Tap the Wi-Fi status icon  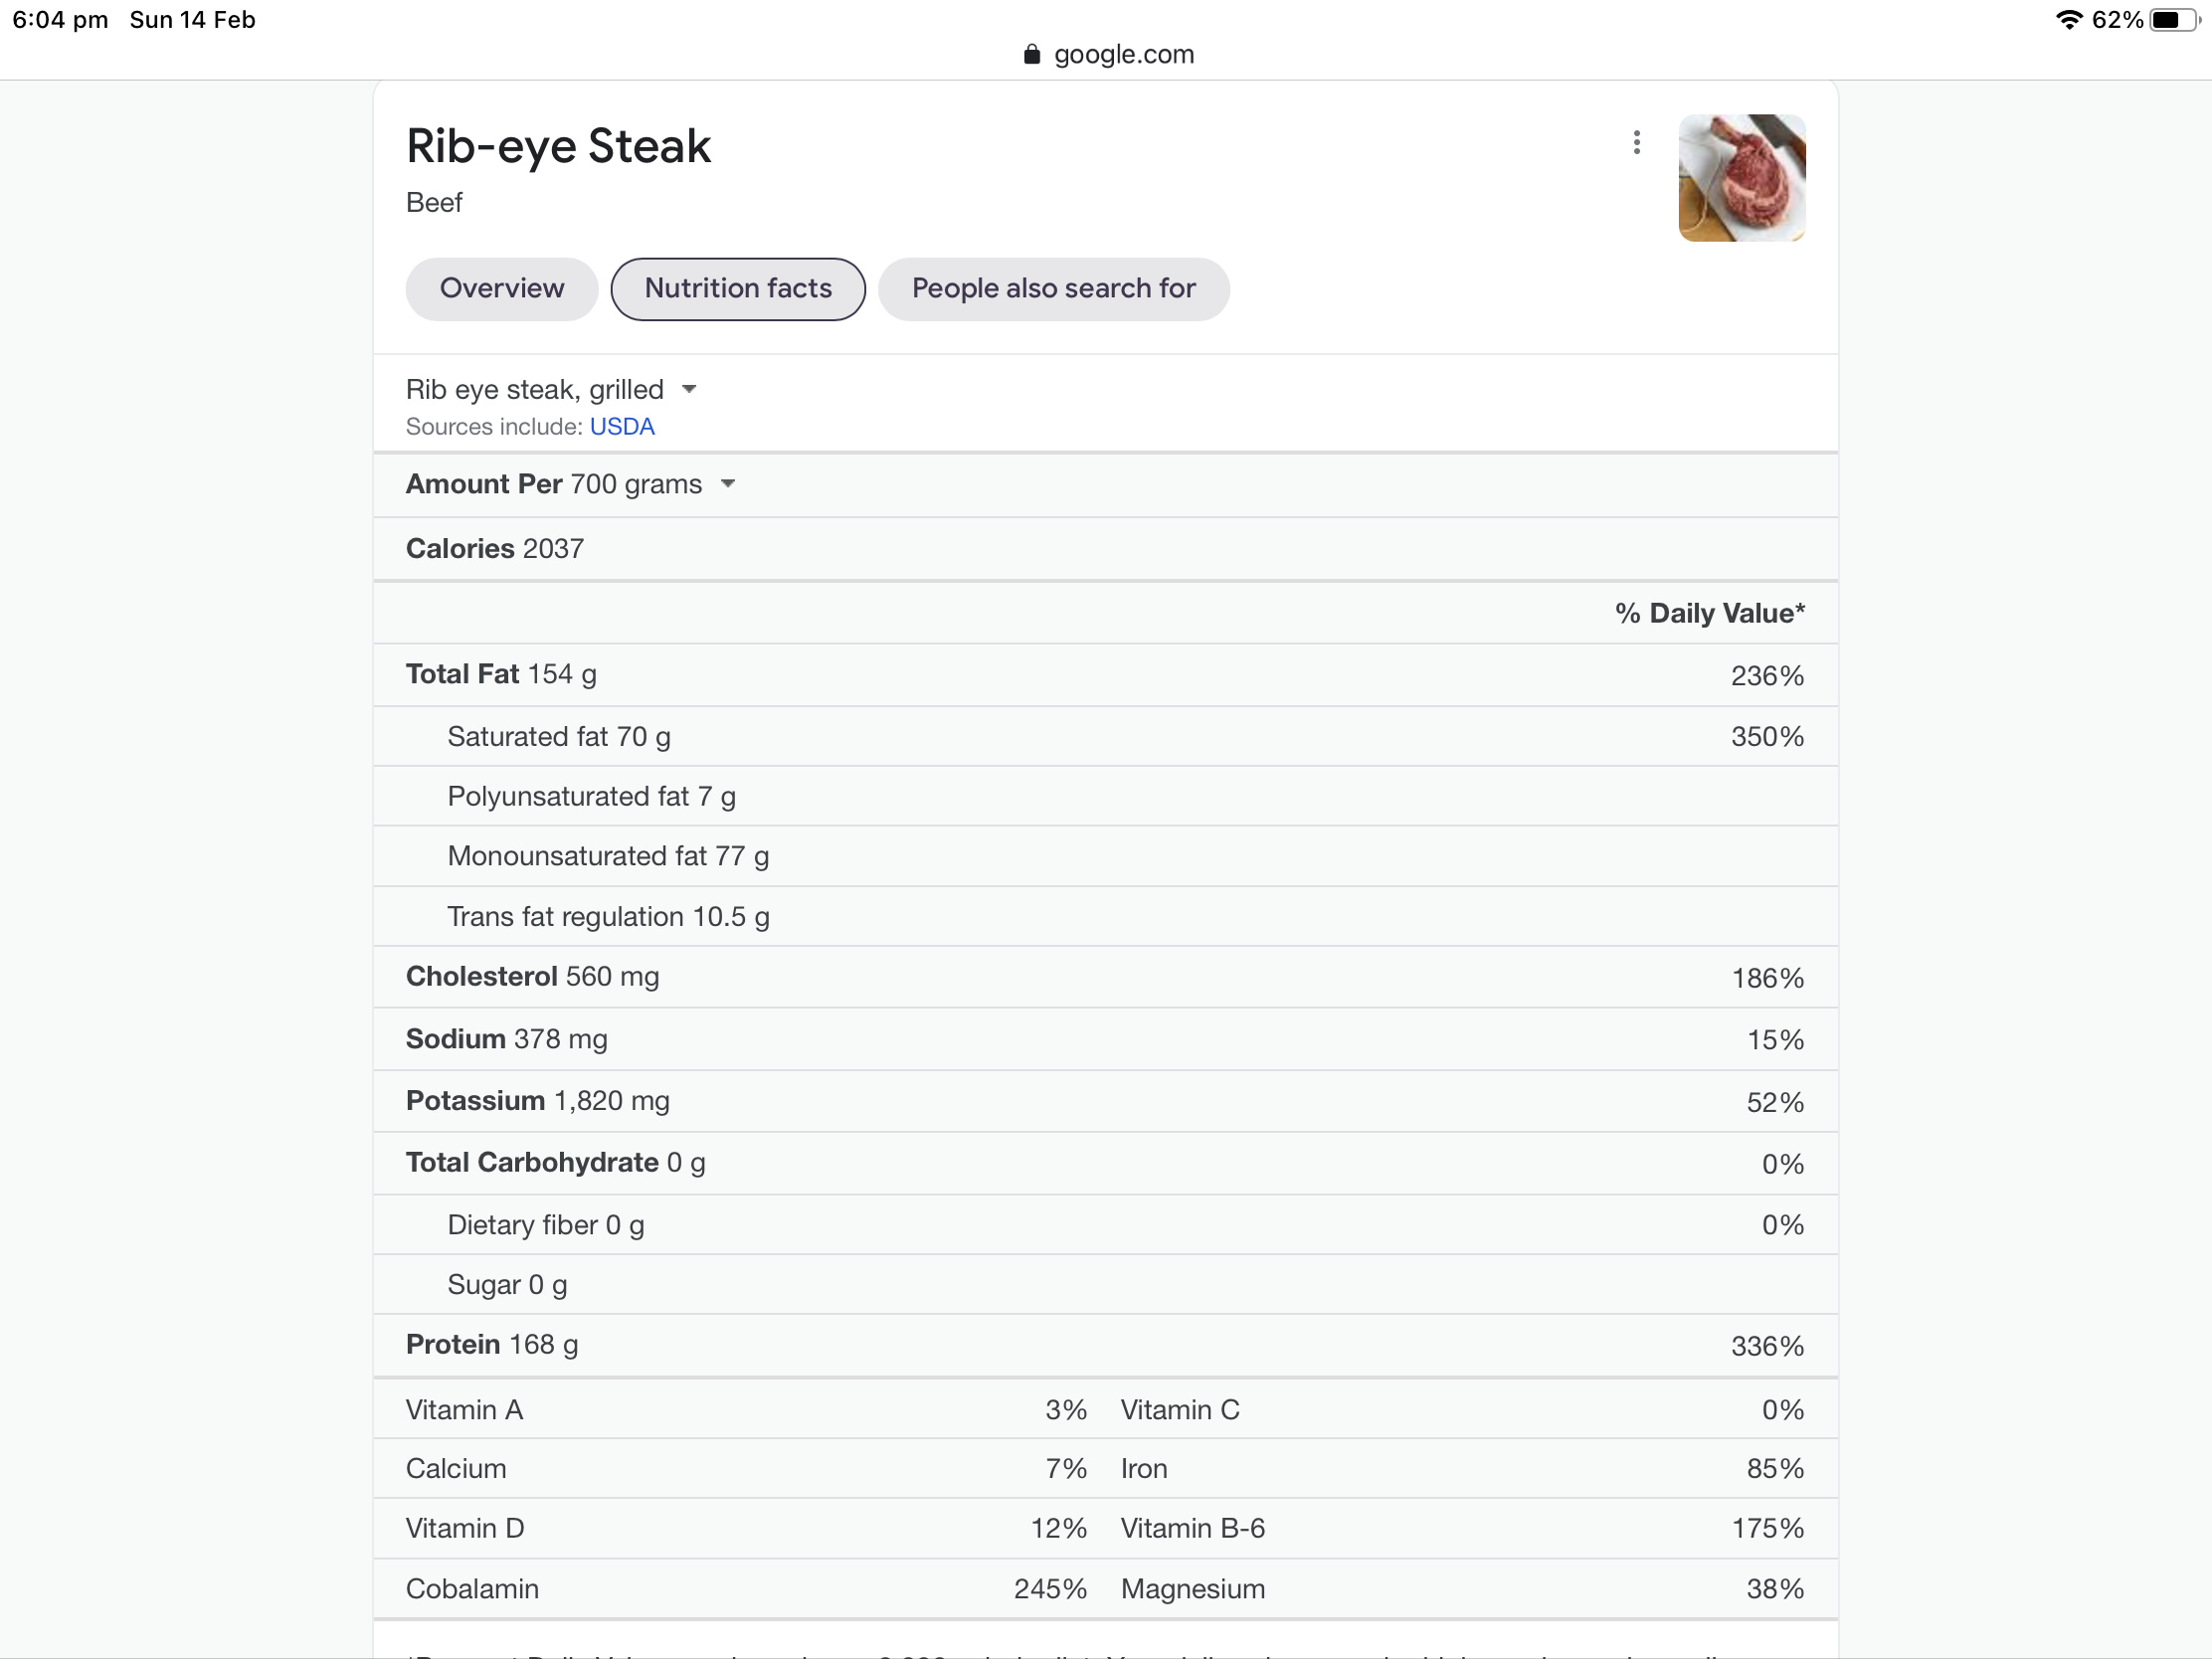coord(2069,20)
